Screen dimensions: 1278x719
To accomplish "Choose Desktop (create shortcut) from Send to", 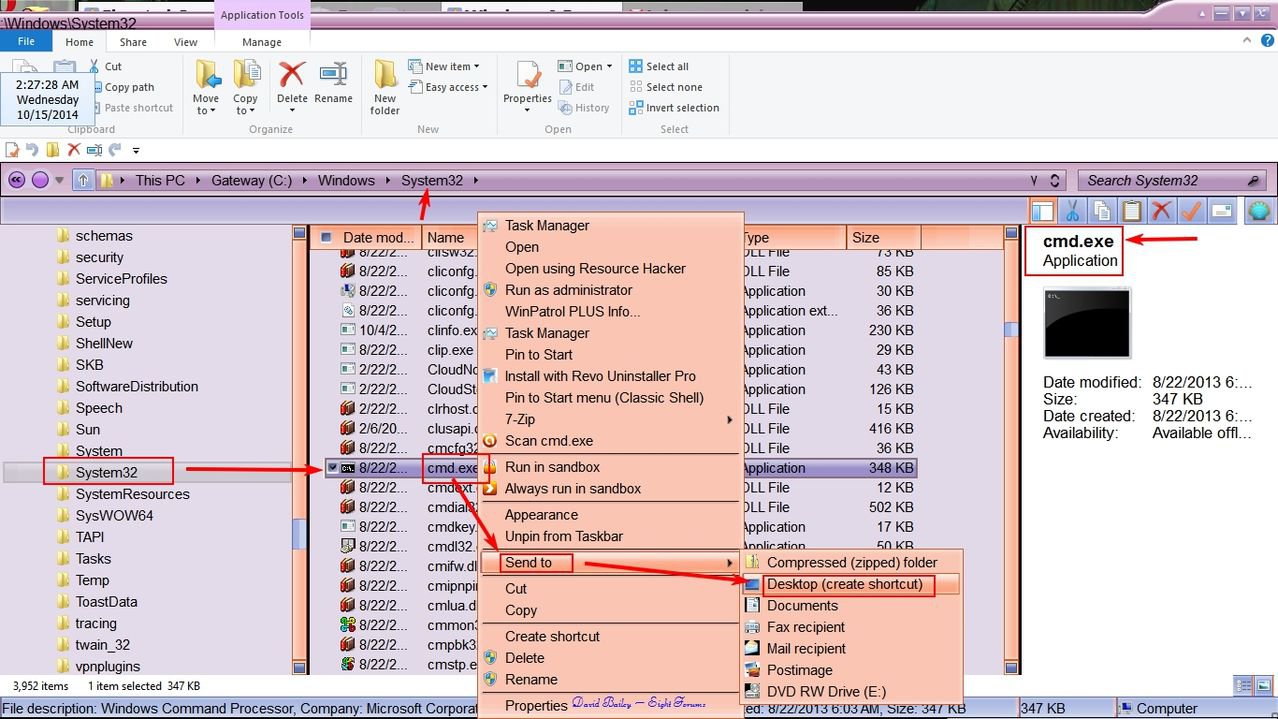I will point(844,584).
